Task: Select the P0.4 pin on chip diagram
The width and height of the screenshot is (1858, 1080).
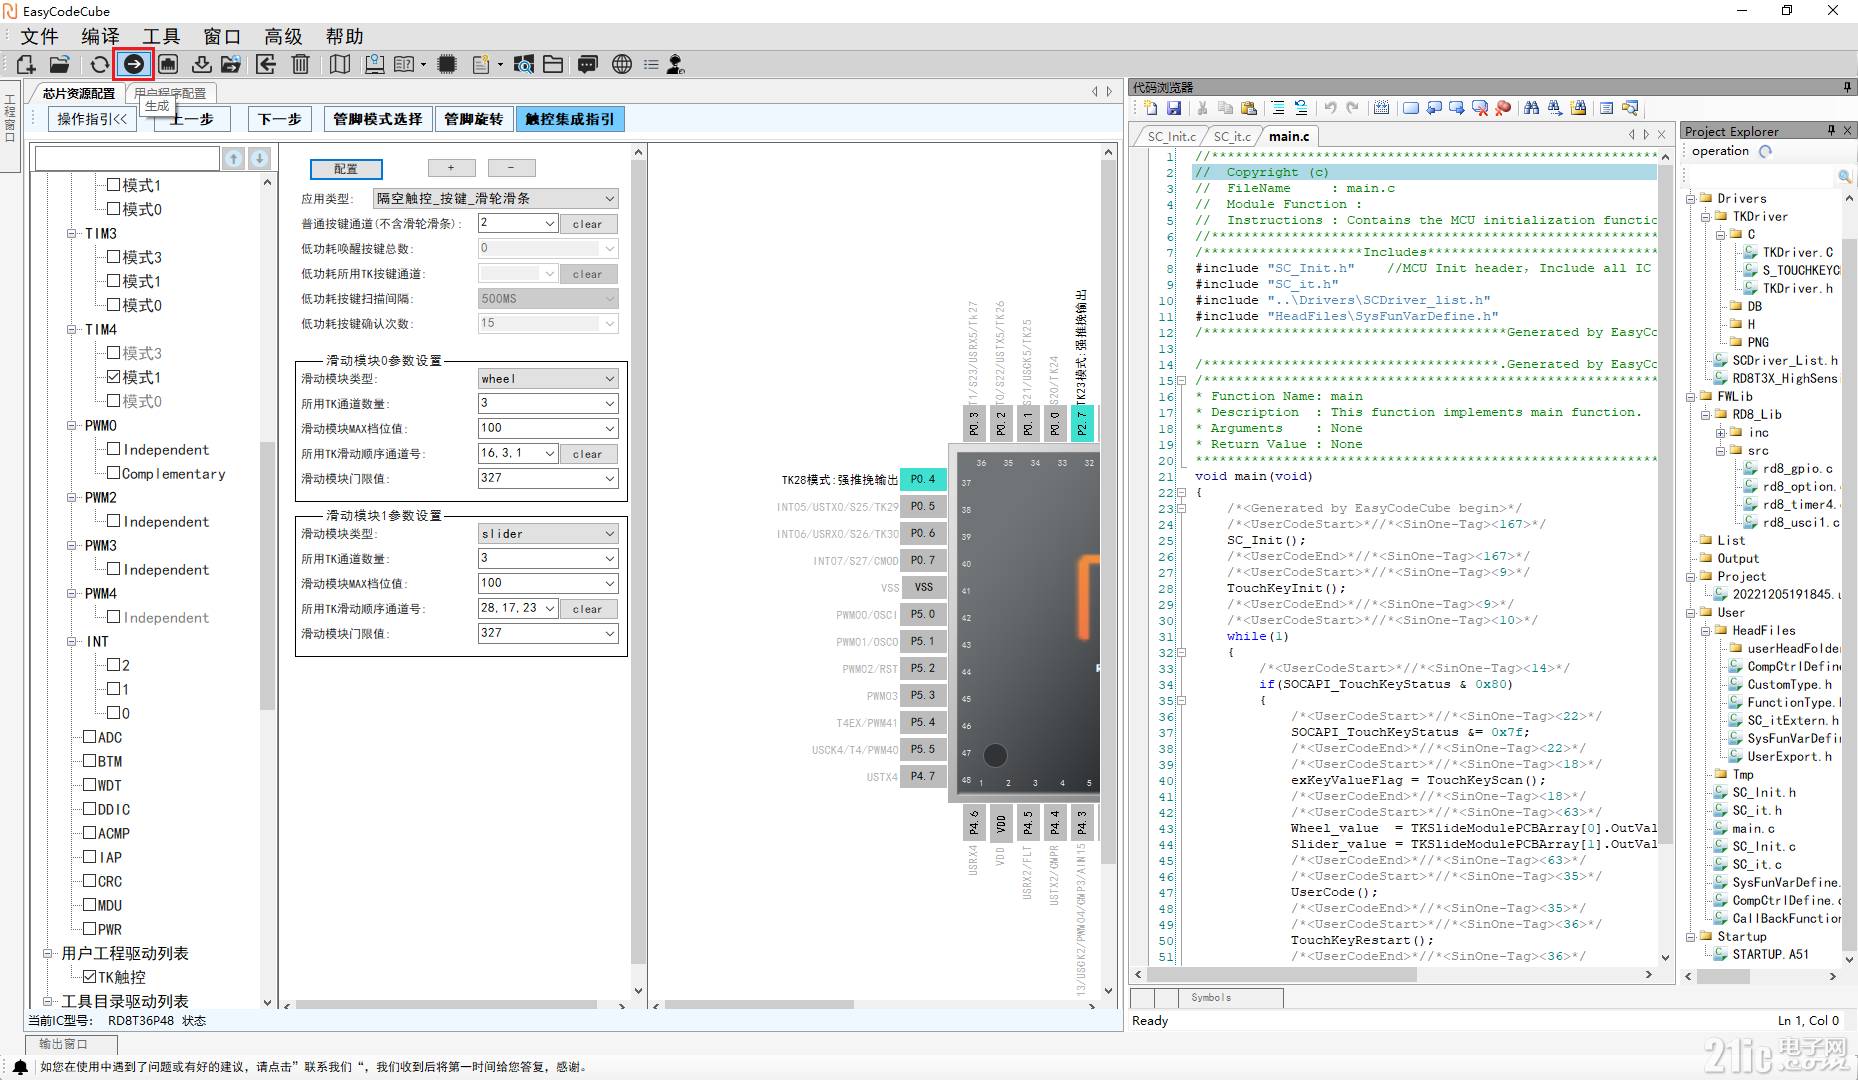Action: [x=923, y=479]
